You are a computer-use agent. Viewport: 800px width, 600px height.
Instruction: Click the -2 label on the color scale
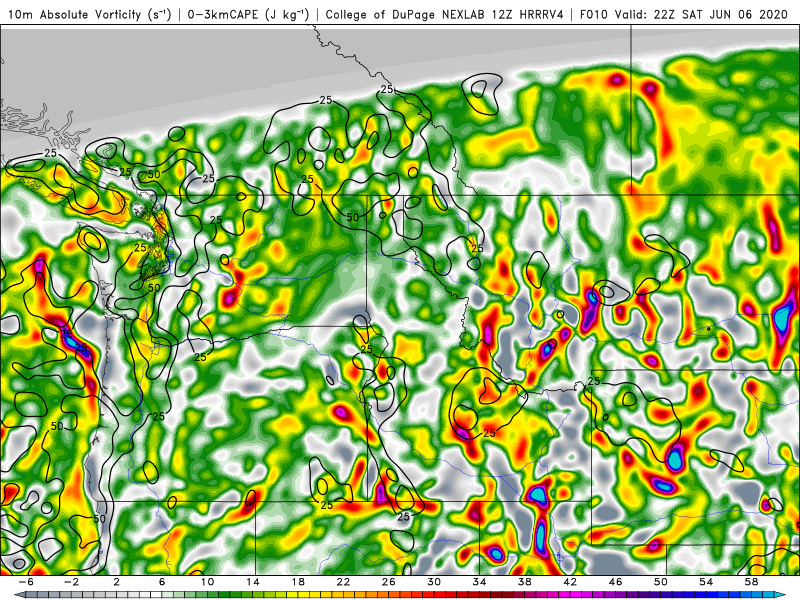pyautogui.click(x=71, y=582)
